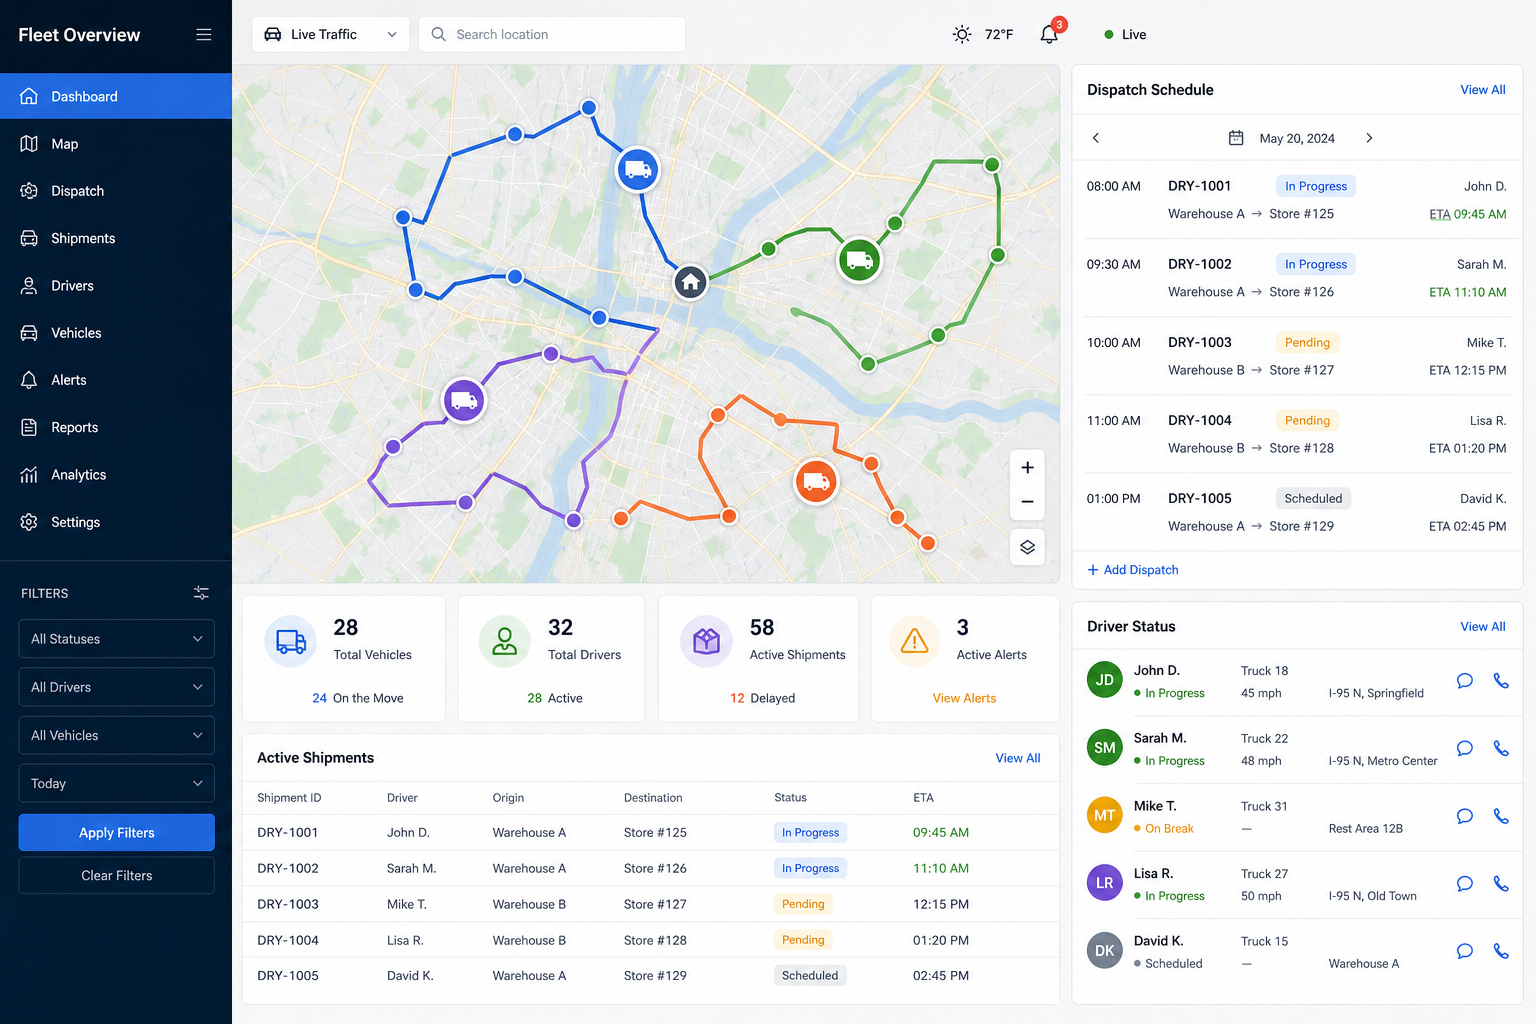Click the Clear Filters button
Screen dimensions: 1536x1024
pos(116,875)
